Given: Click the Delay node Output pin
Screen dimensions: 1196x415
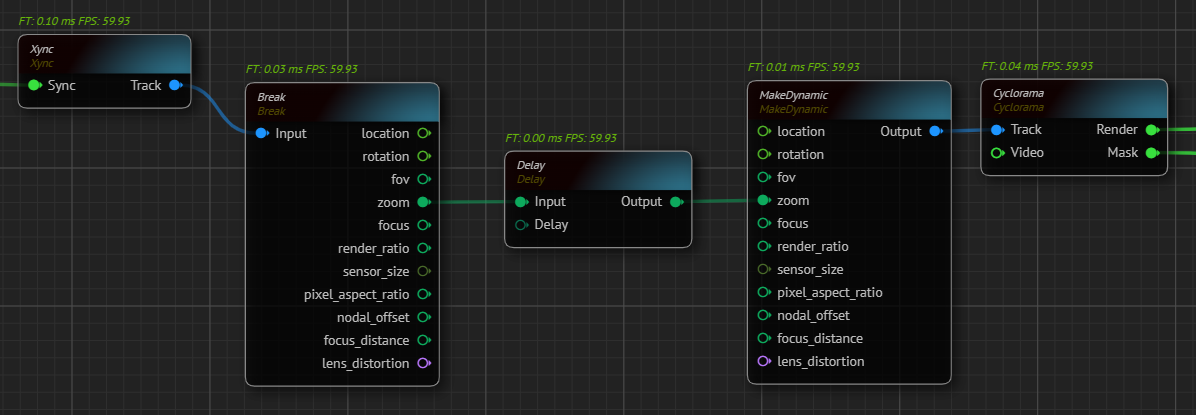Looking at the screenshot, I should click(676, 202).
